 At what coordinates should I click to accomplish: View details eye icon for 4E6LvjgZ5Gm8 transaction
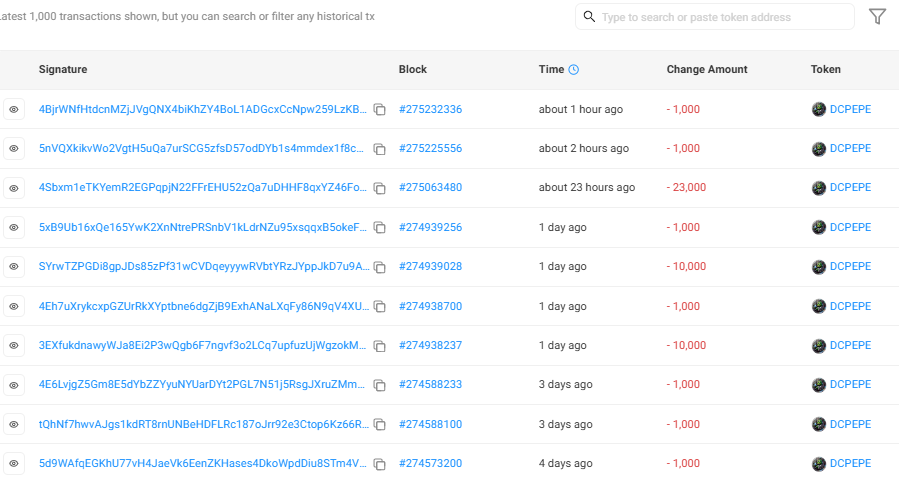coord(14,385)
